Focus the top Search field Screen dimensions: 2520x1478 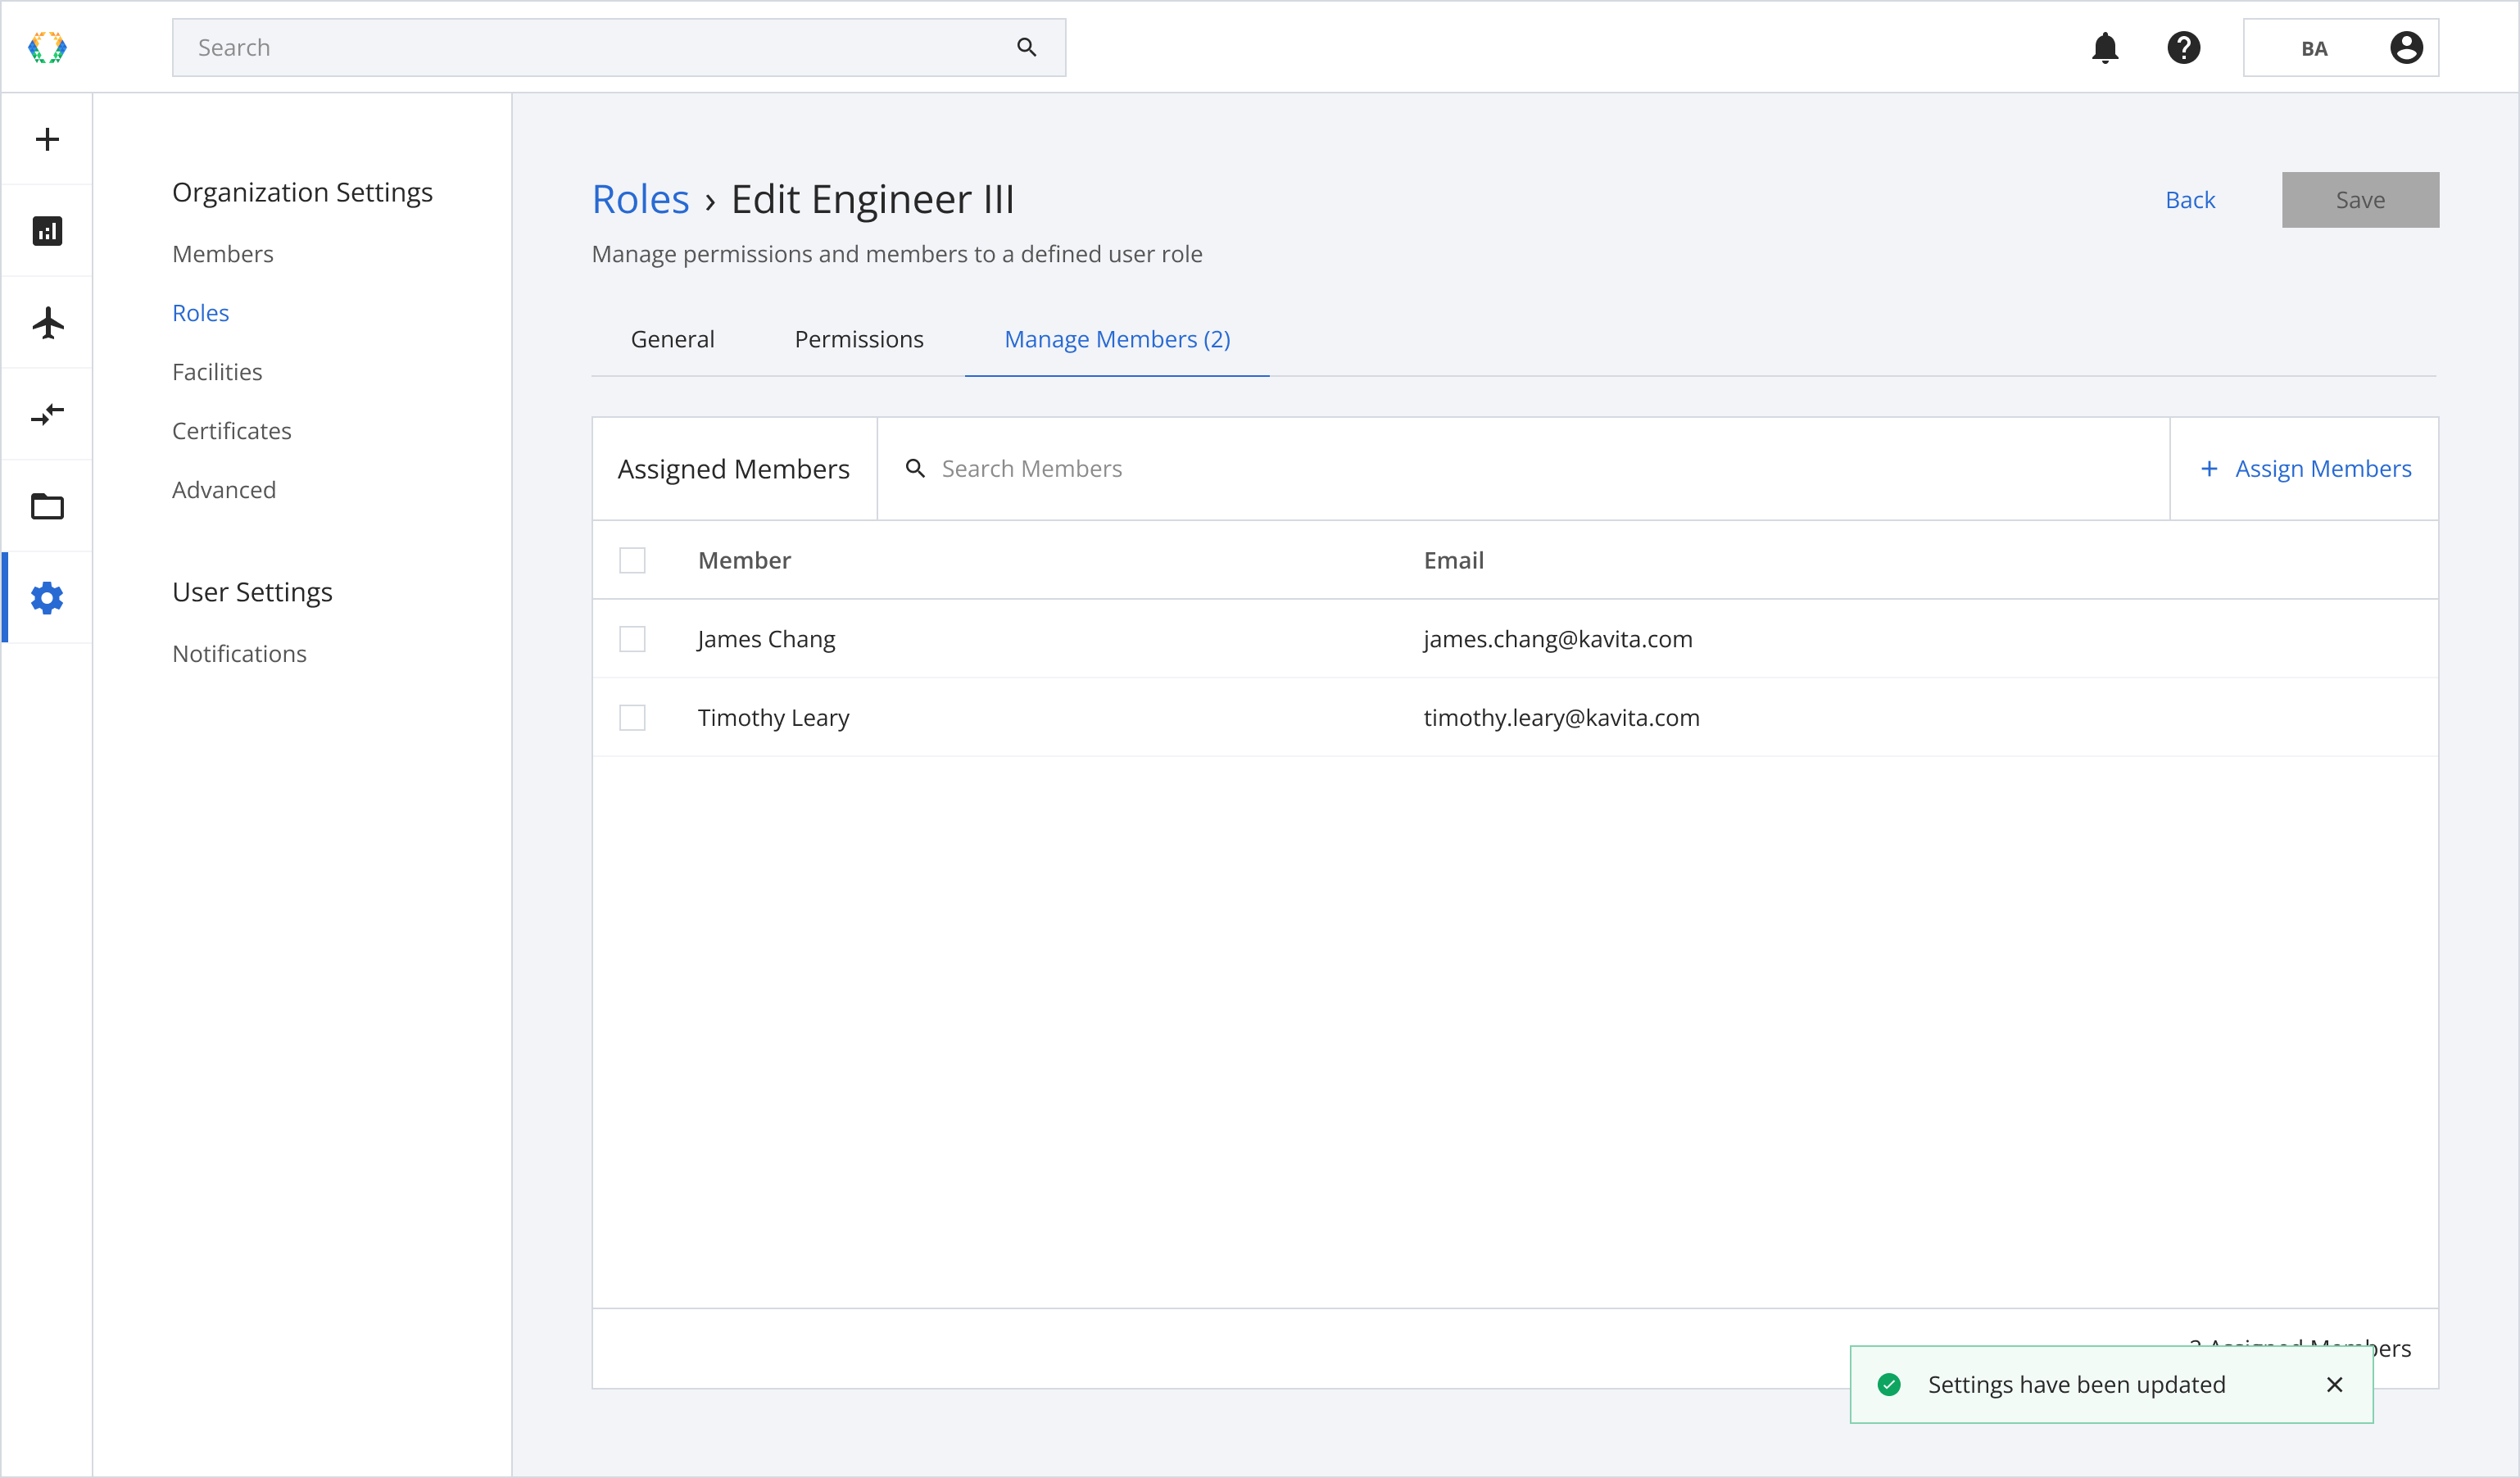click(x=618, y=47)
